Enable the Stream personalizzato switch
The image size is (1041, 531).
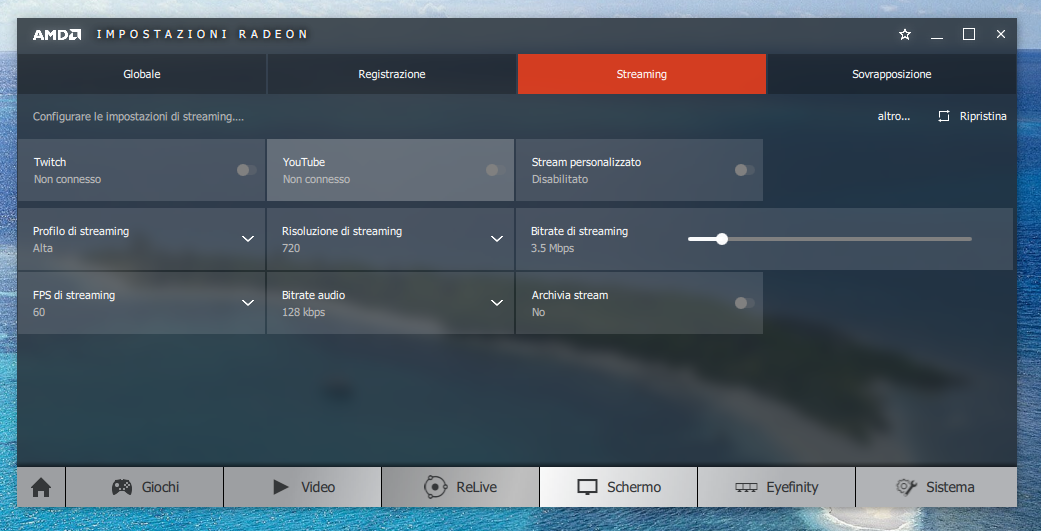click(744, 170)
